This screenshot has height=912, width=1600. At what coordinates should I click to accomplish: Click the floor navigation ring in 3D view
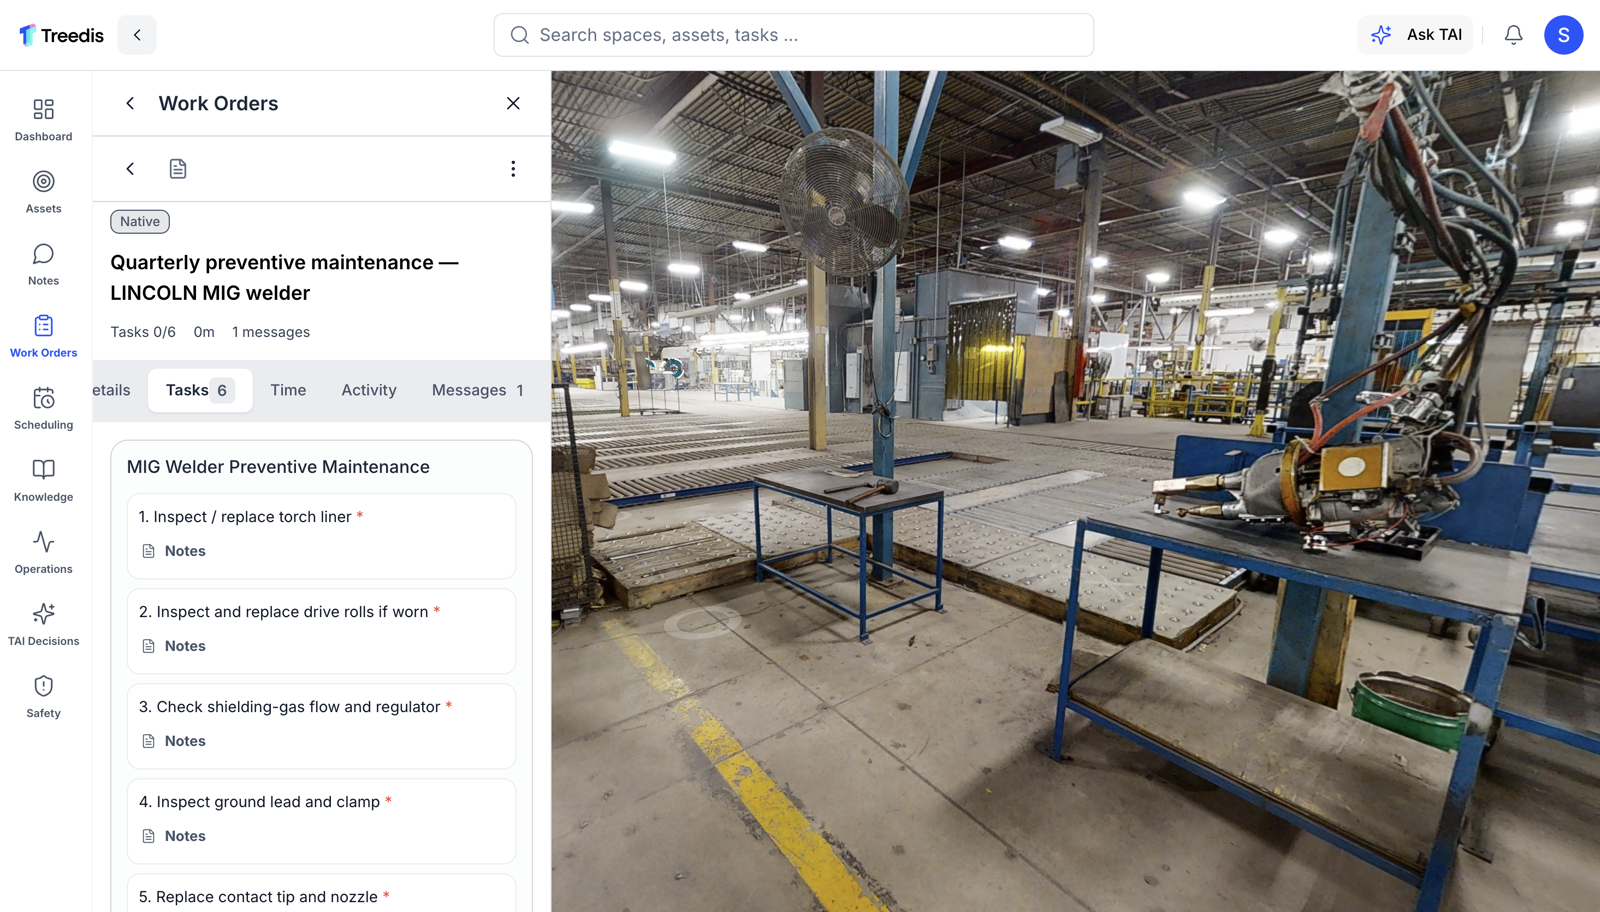coord(702,621)
